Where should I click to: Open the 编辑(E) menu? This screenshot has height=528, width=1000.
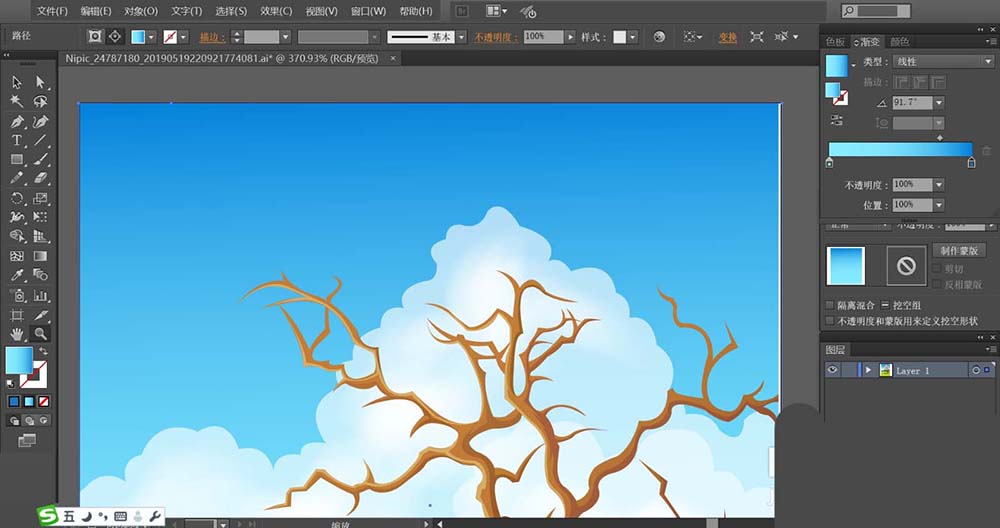(96, 11)
